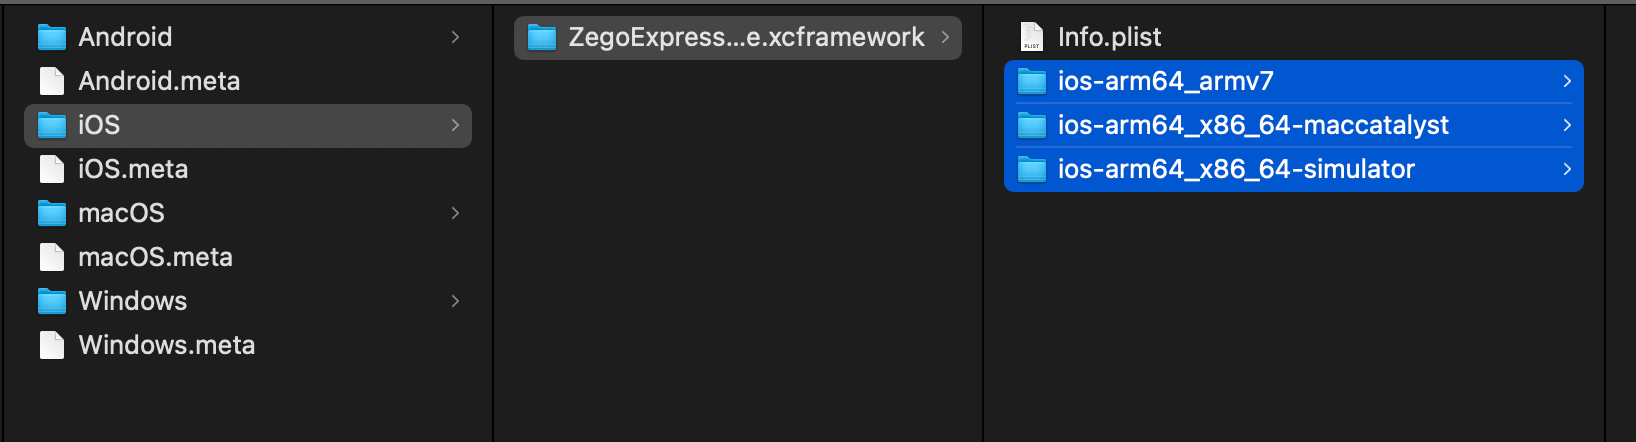Select the ios-arm64_x86_64-simulator folder name
This screenshot has width=1636, height=442.
coord(1236,169)
